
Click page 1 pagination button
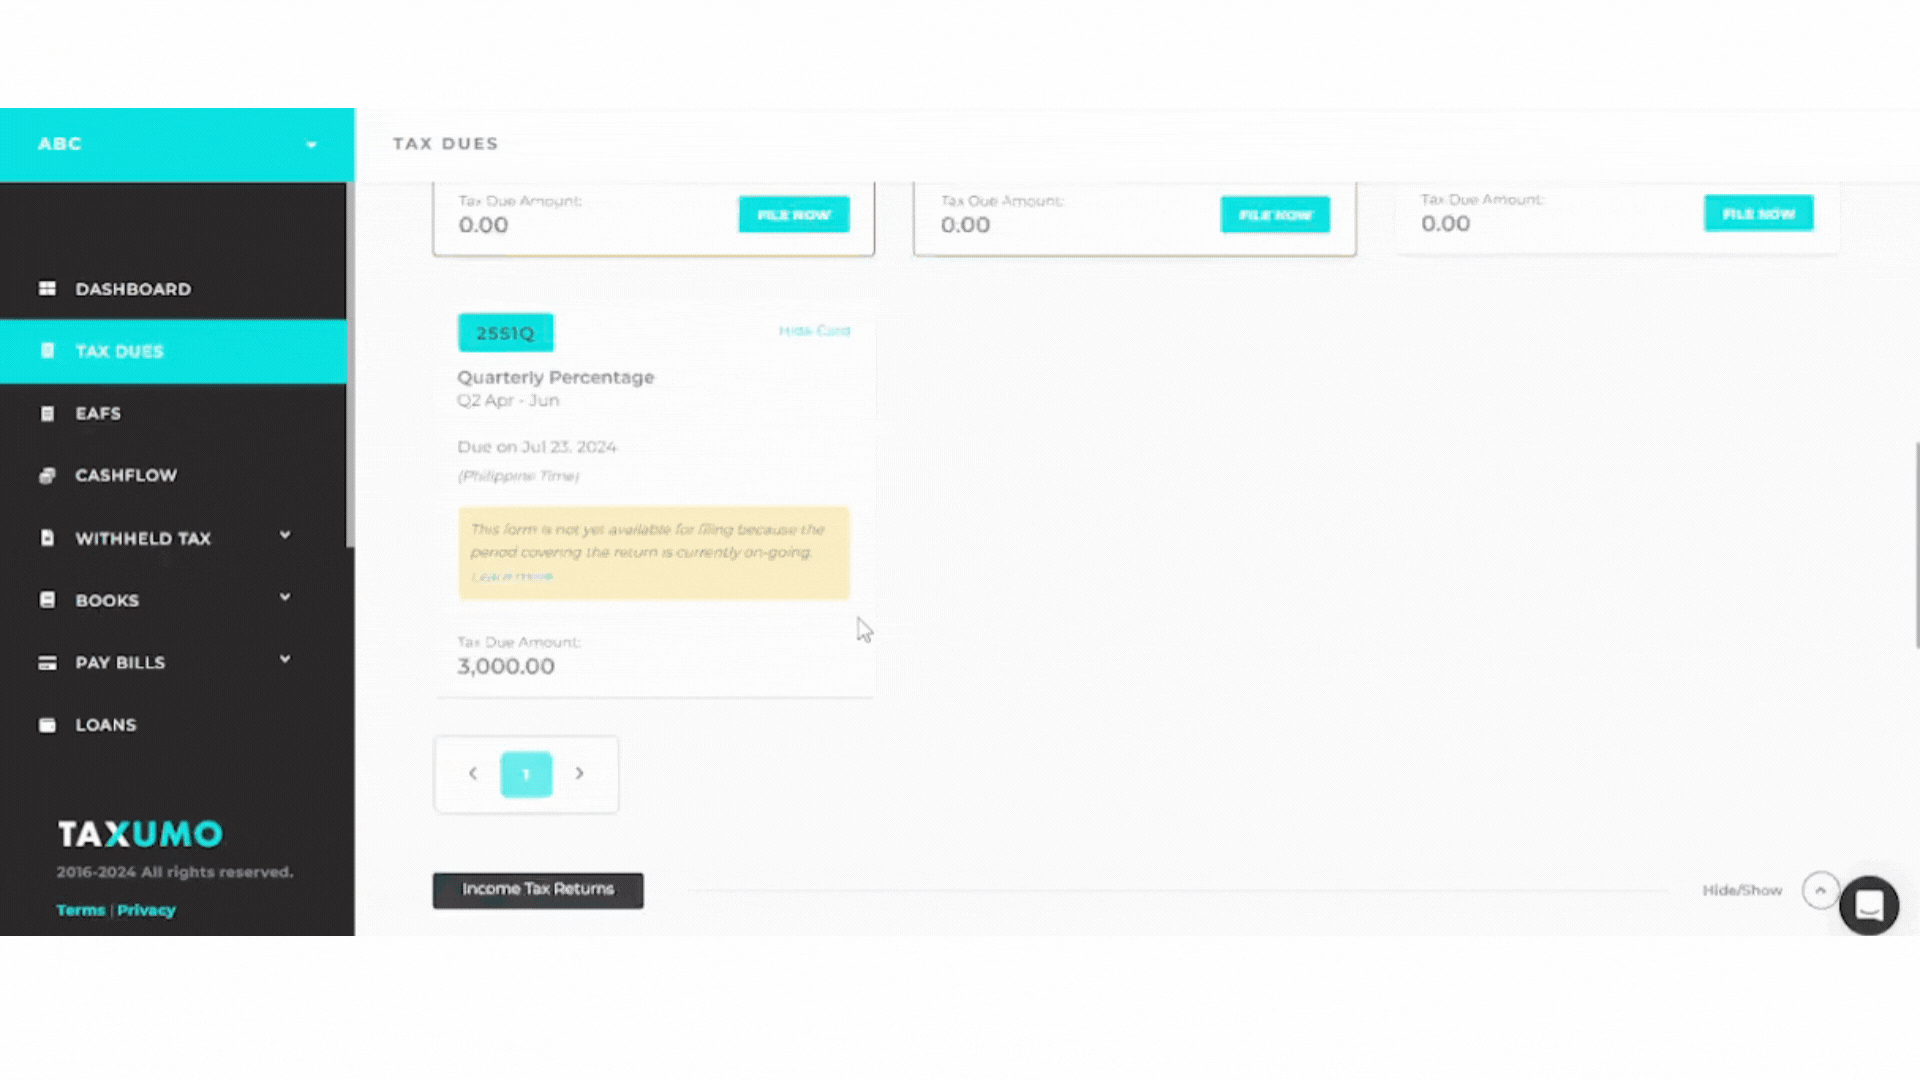(526, 774)
